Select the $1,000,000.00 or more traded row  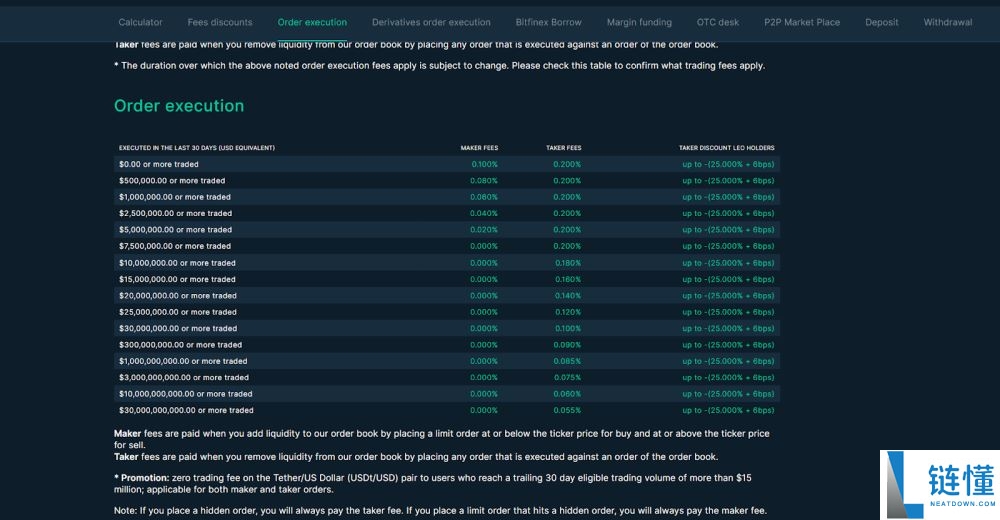point(446,197)
